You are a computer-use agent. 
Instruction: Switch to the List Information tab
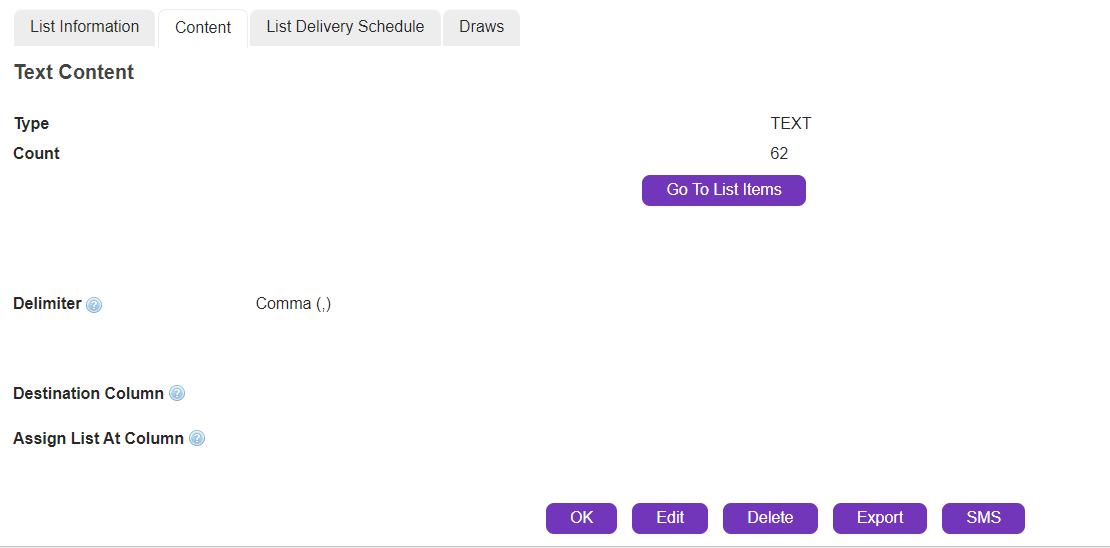(85, 27)
